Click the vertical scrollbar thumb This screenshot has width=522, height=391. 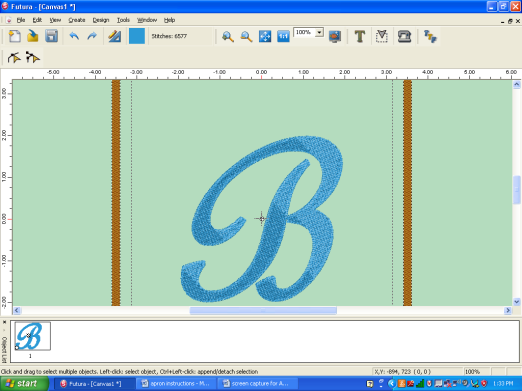pyautogui.click(x=516, y=189)
